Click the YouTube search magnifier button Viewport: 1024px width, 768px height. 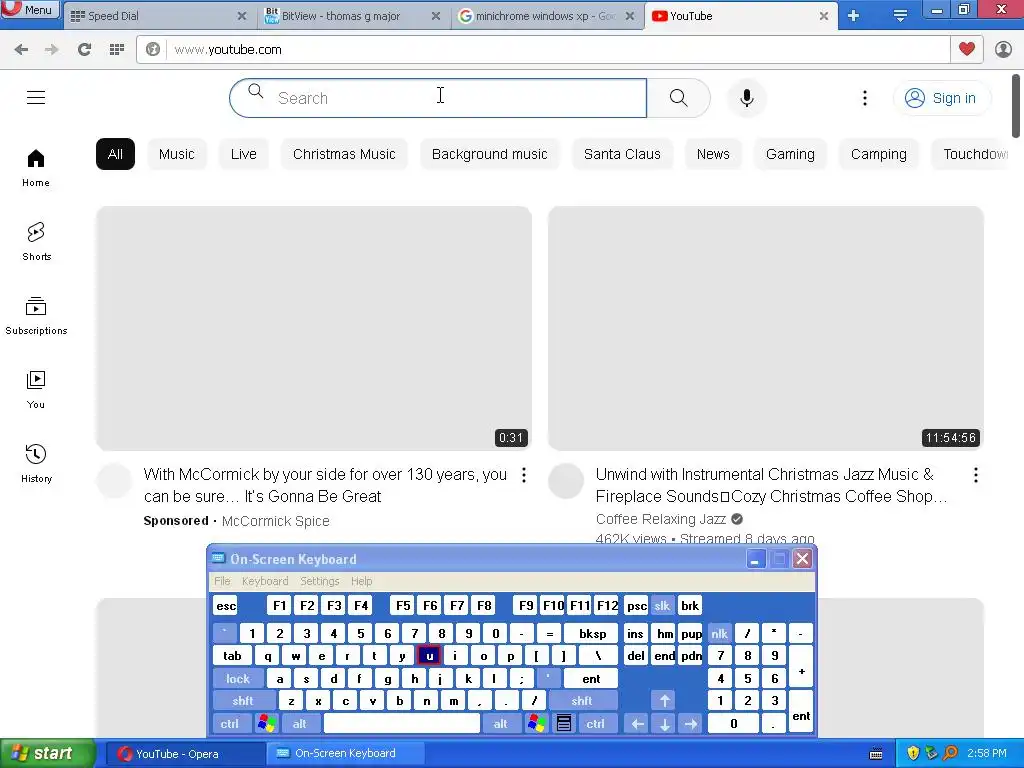(x=679, y=98)
